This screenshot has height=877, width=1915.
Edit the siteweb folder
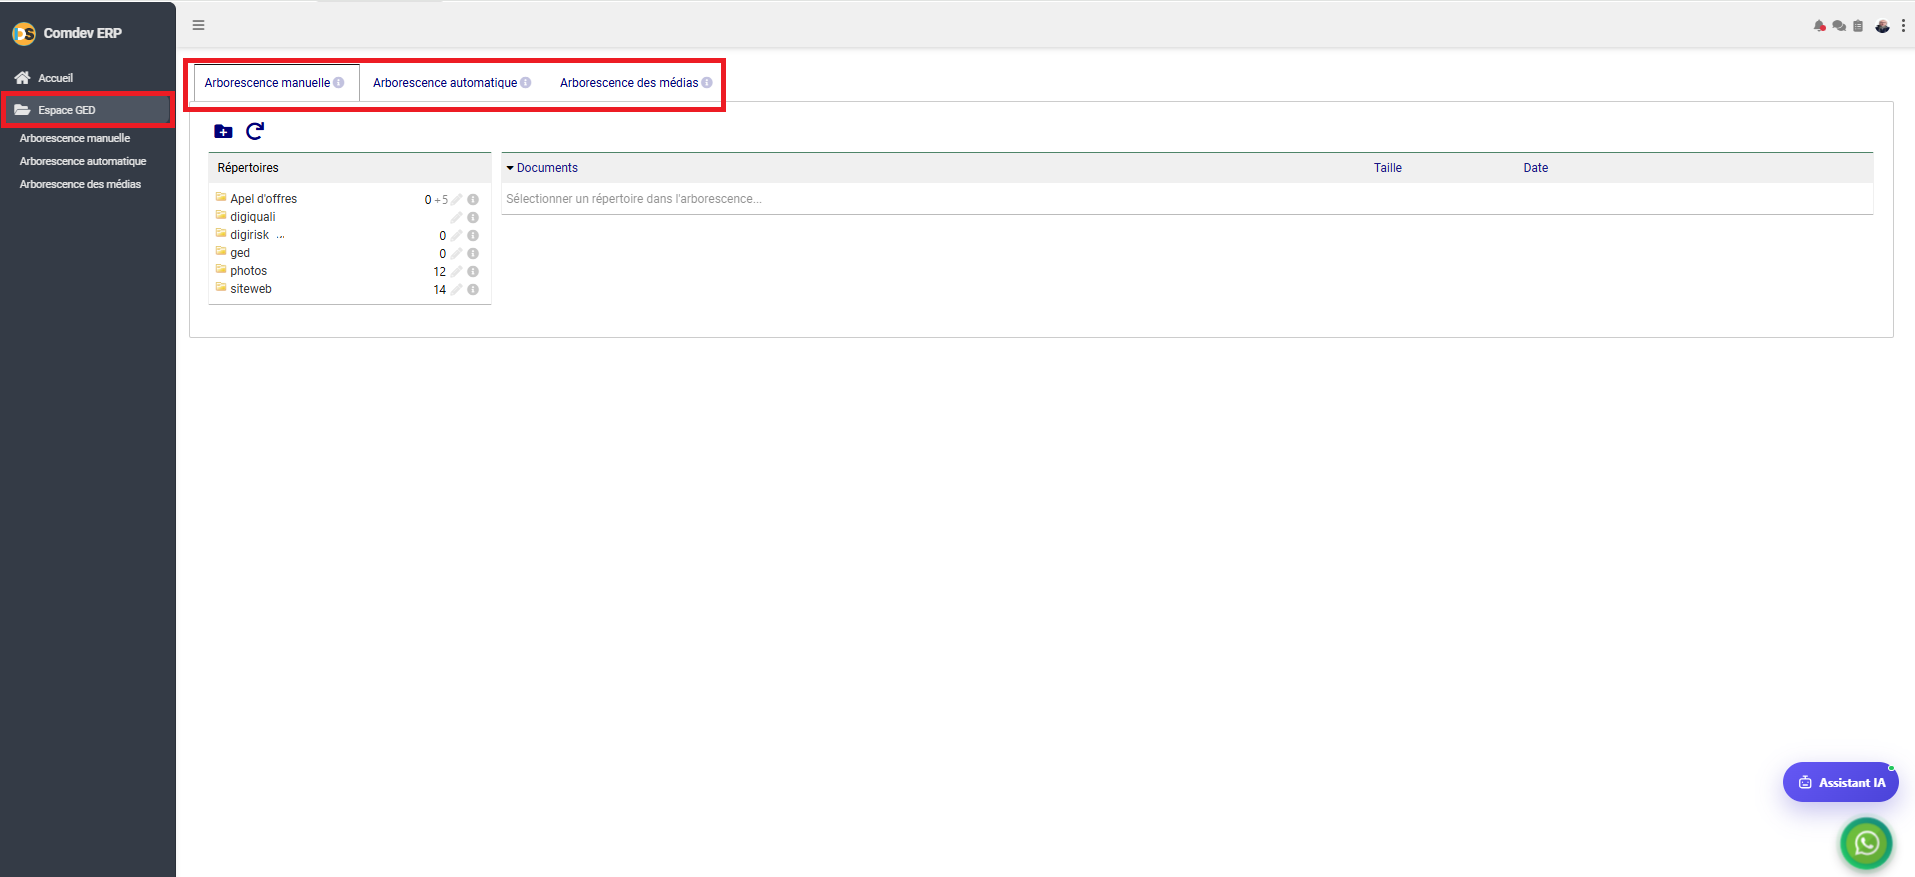(457, 290)
